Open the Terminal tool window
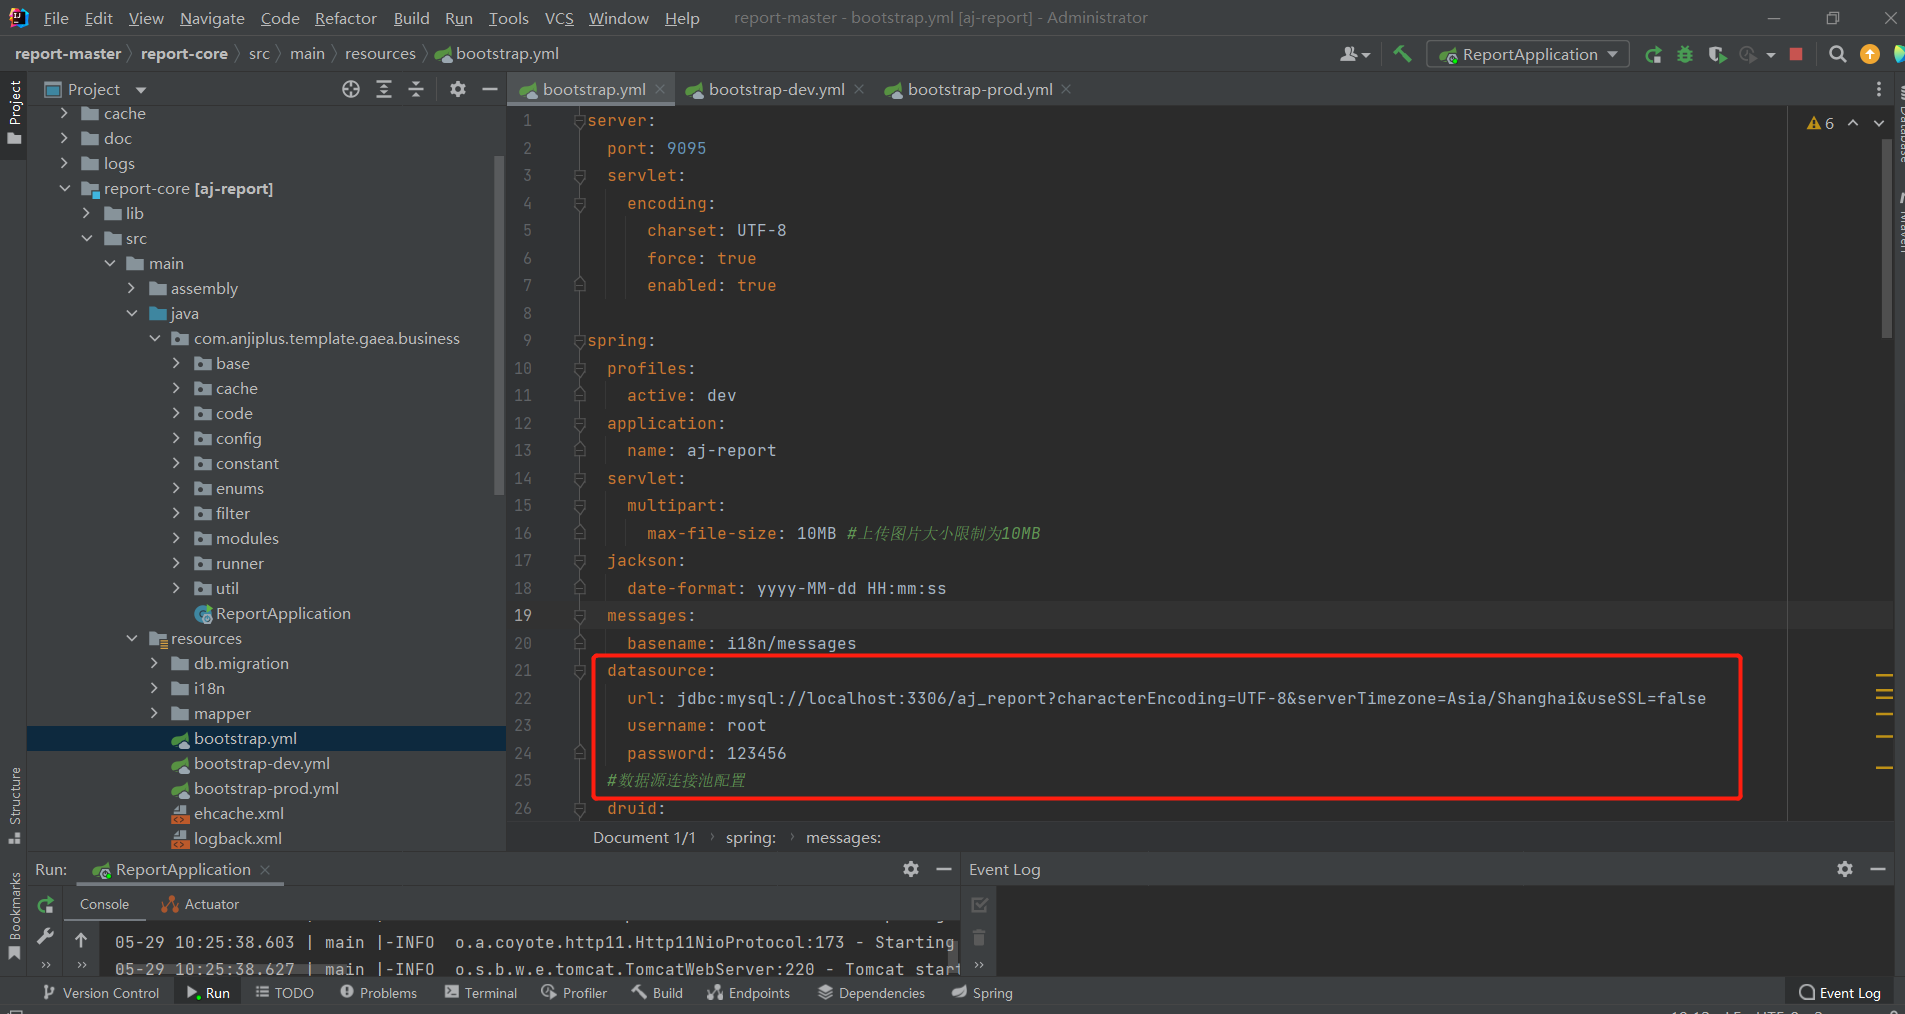 (x=481, y=992)
